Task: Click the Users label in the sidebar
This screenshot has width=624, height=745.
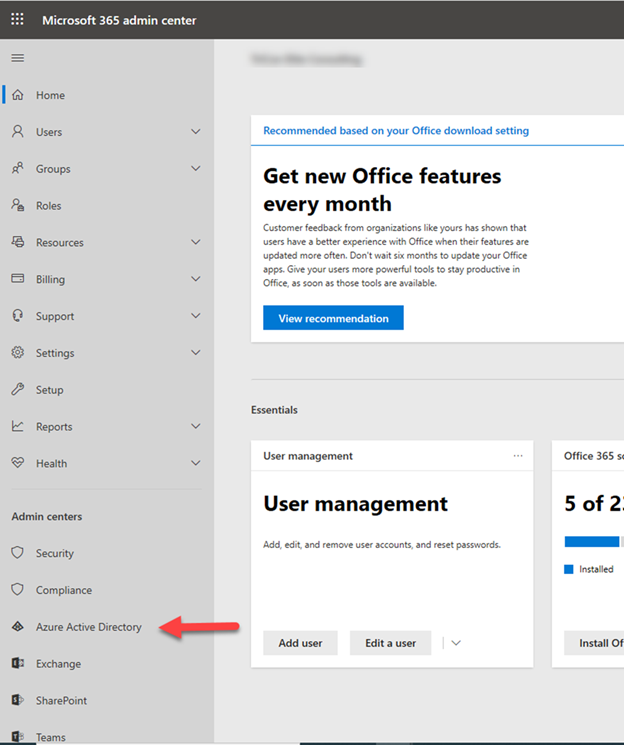Action: 49,132
